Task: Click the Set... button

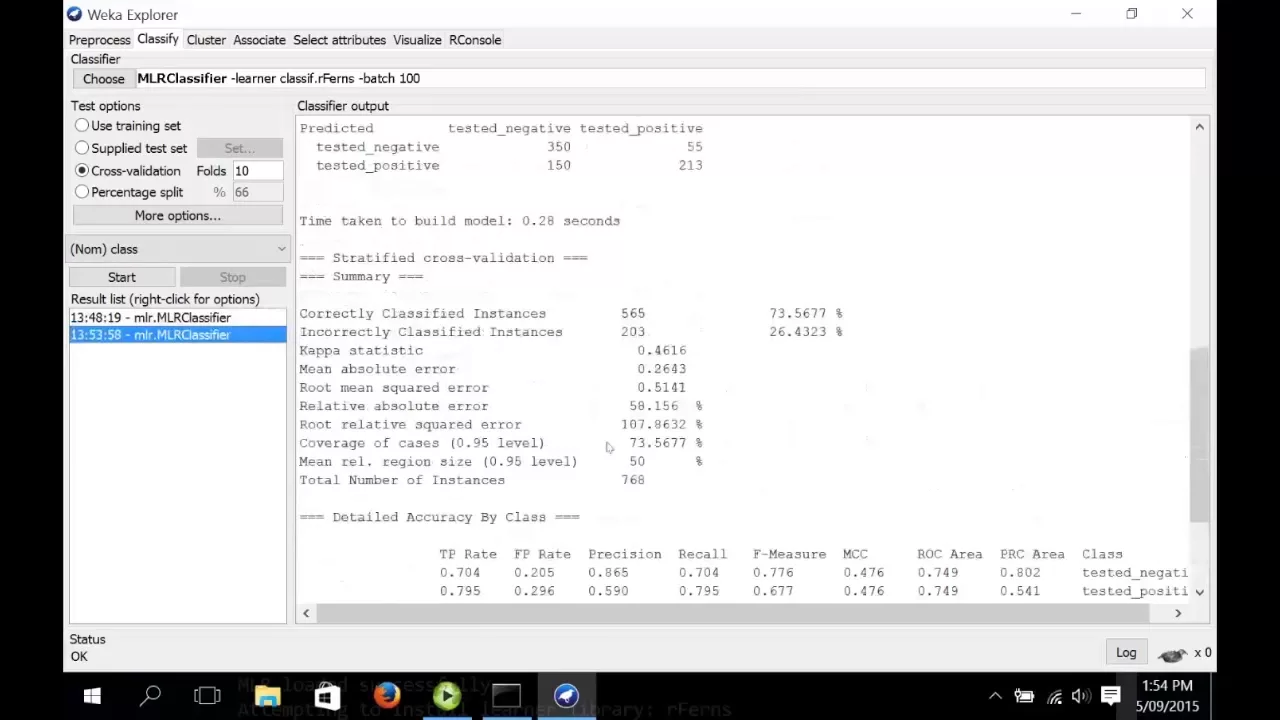Action: (239, 148)
